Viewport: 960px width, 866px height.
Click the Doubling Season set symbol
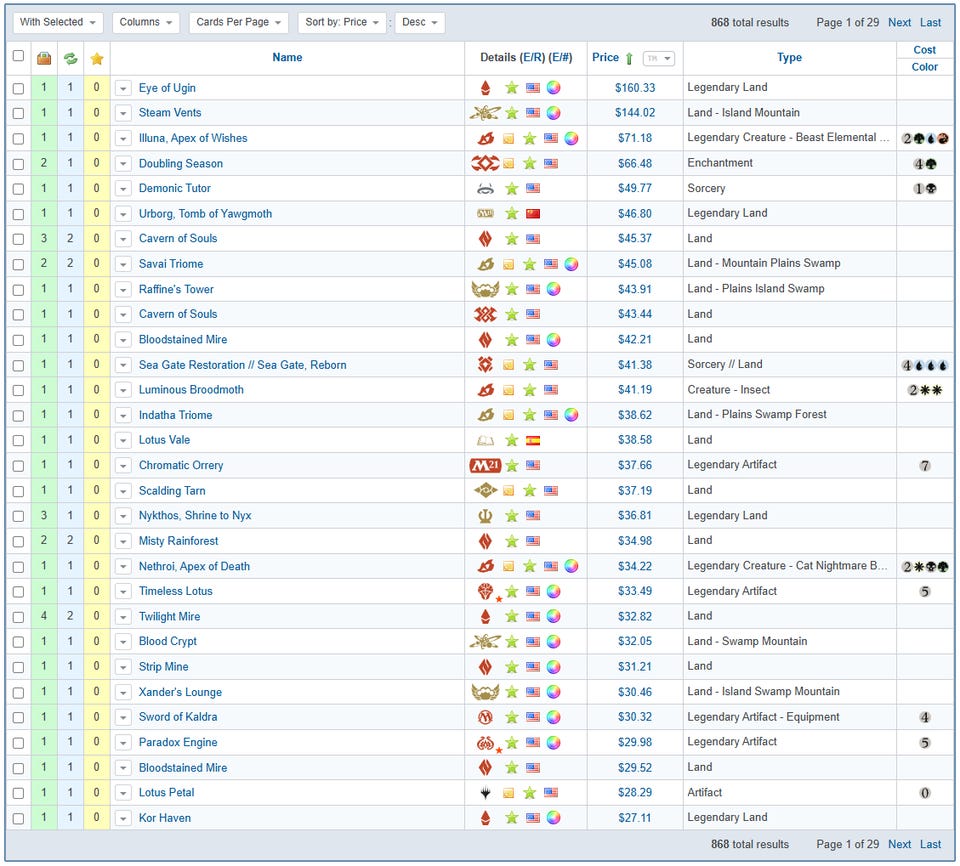click(x=485, y=164)
